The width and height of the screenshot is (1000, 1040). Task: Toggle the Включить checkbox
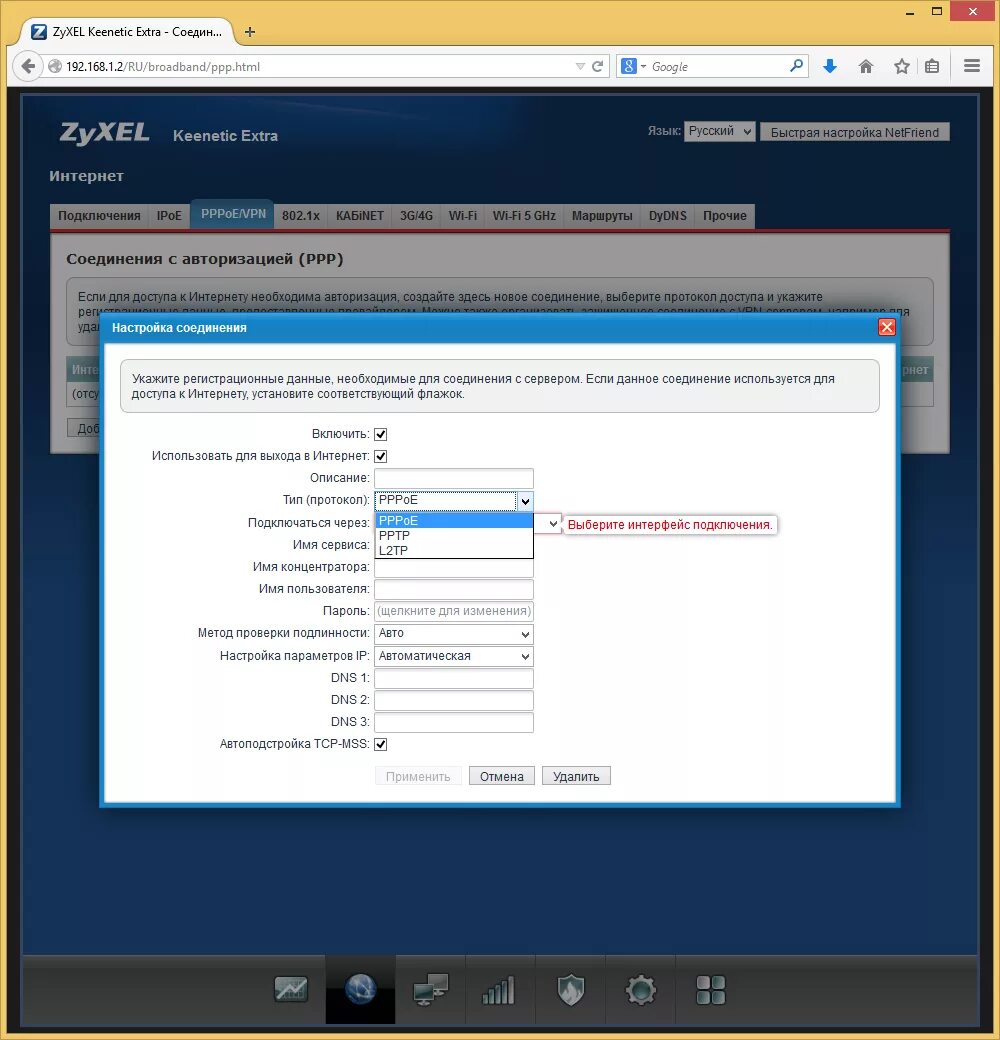pyautogui.click(x=381, y=434)
